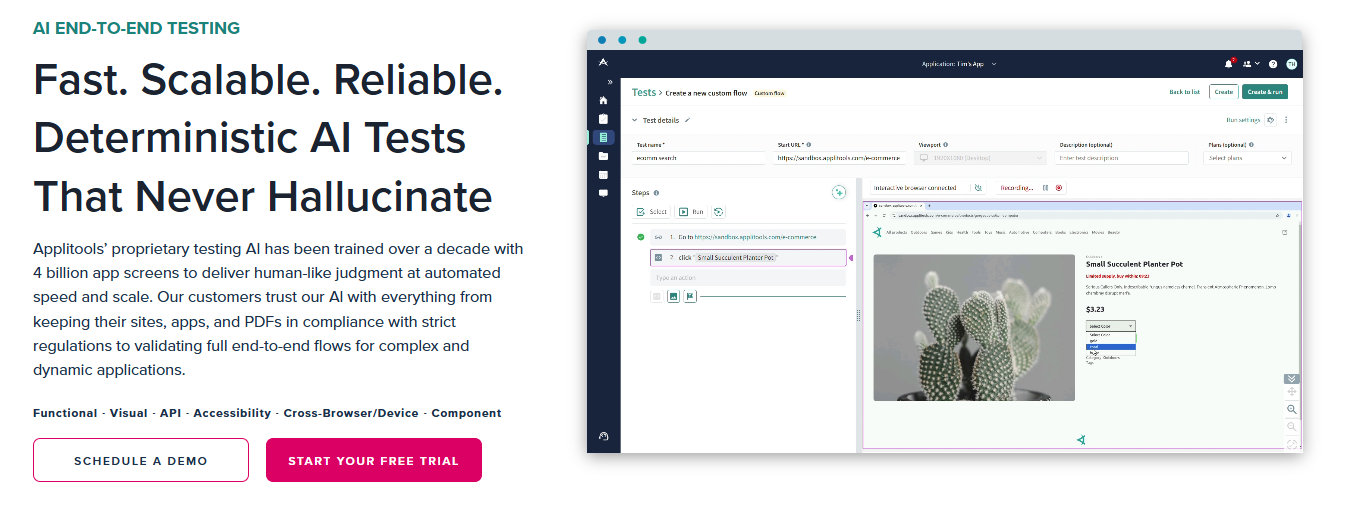Viewport: 1366px width, 516px height.
Task: Click the Create & run button
Action: (x=1264, y=92)
